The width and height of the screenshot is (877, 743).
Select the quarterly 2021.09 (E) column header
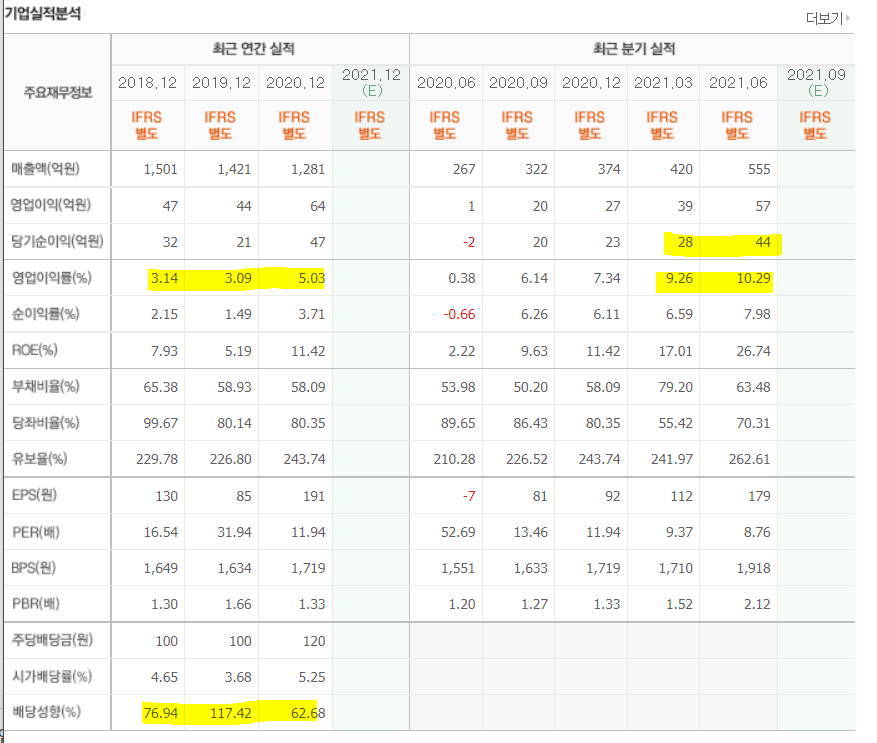tap(816, 82)
